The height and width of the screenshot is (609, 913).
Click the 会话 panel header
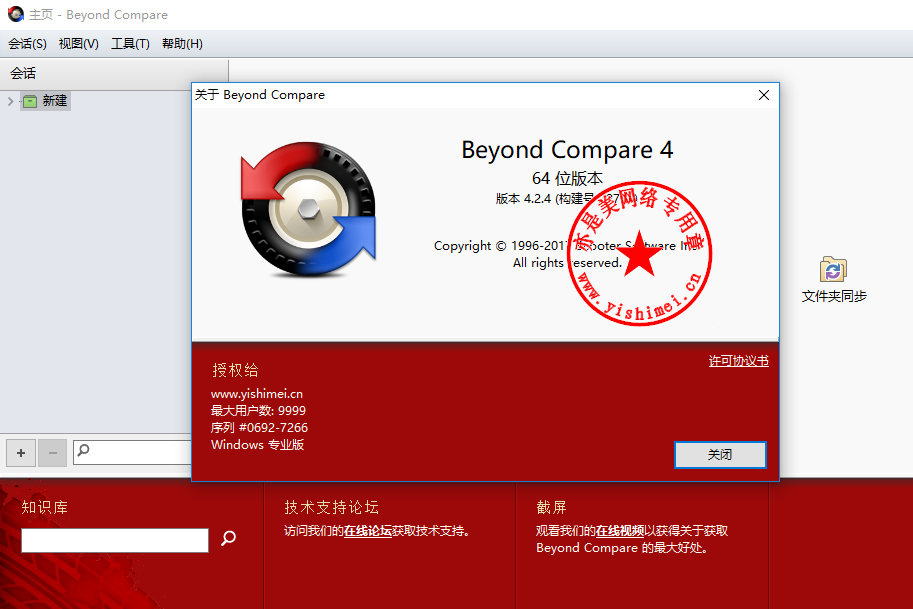114,73
